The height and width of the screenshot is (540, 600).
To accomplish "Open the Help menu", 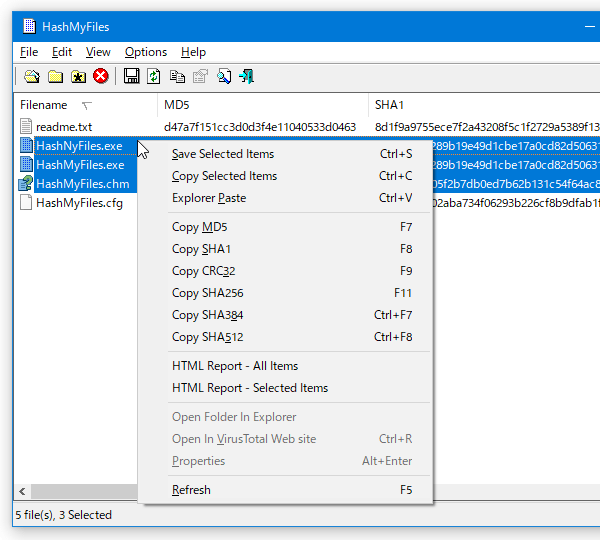I will (x=193, y=52).
